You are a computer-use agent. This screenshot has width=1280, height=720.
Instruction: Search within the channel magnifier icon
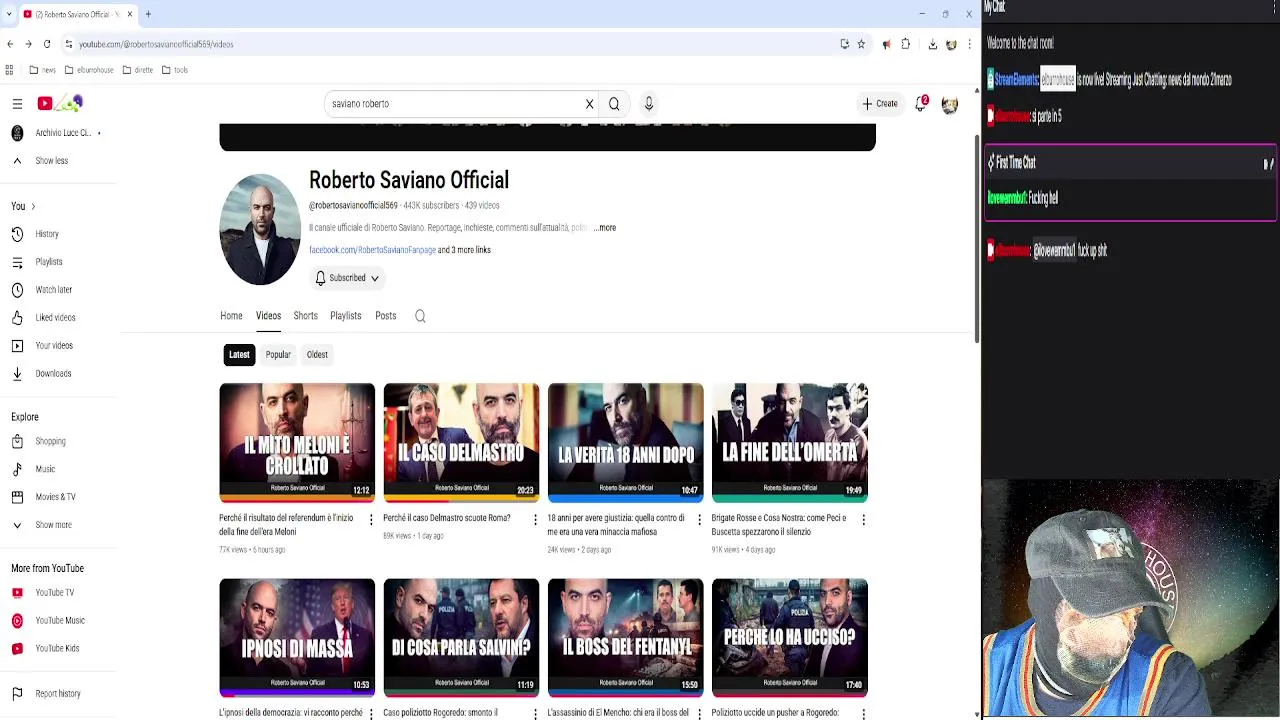click(420, 316)
